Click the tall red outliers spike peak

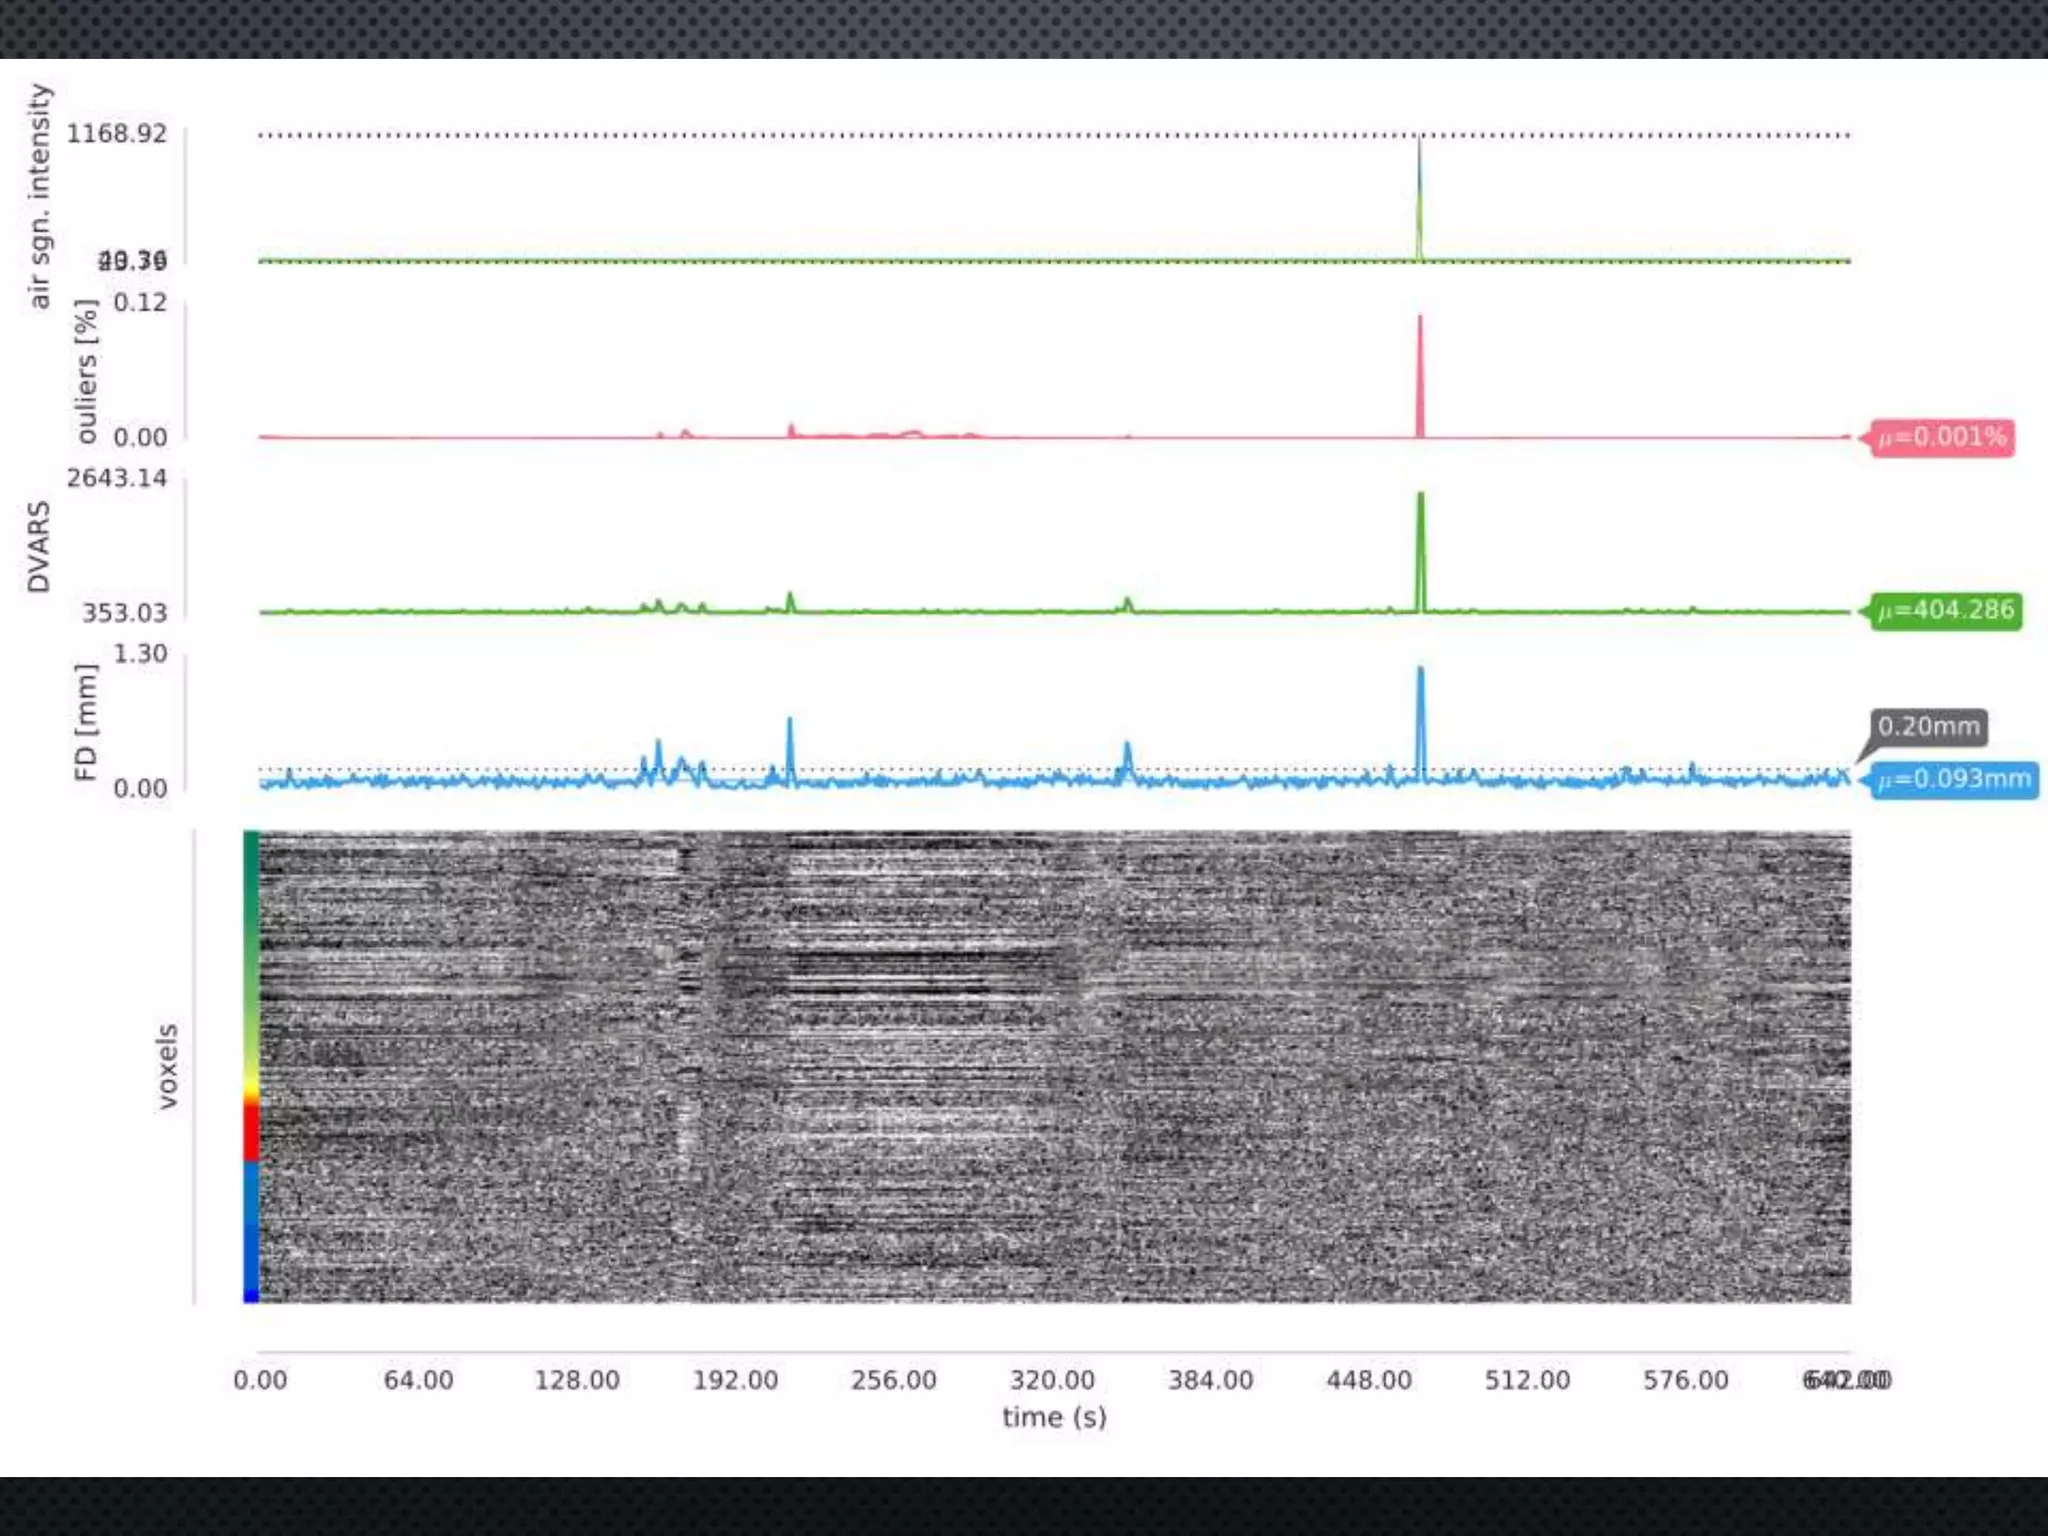coord(1419,320)
